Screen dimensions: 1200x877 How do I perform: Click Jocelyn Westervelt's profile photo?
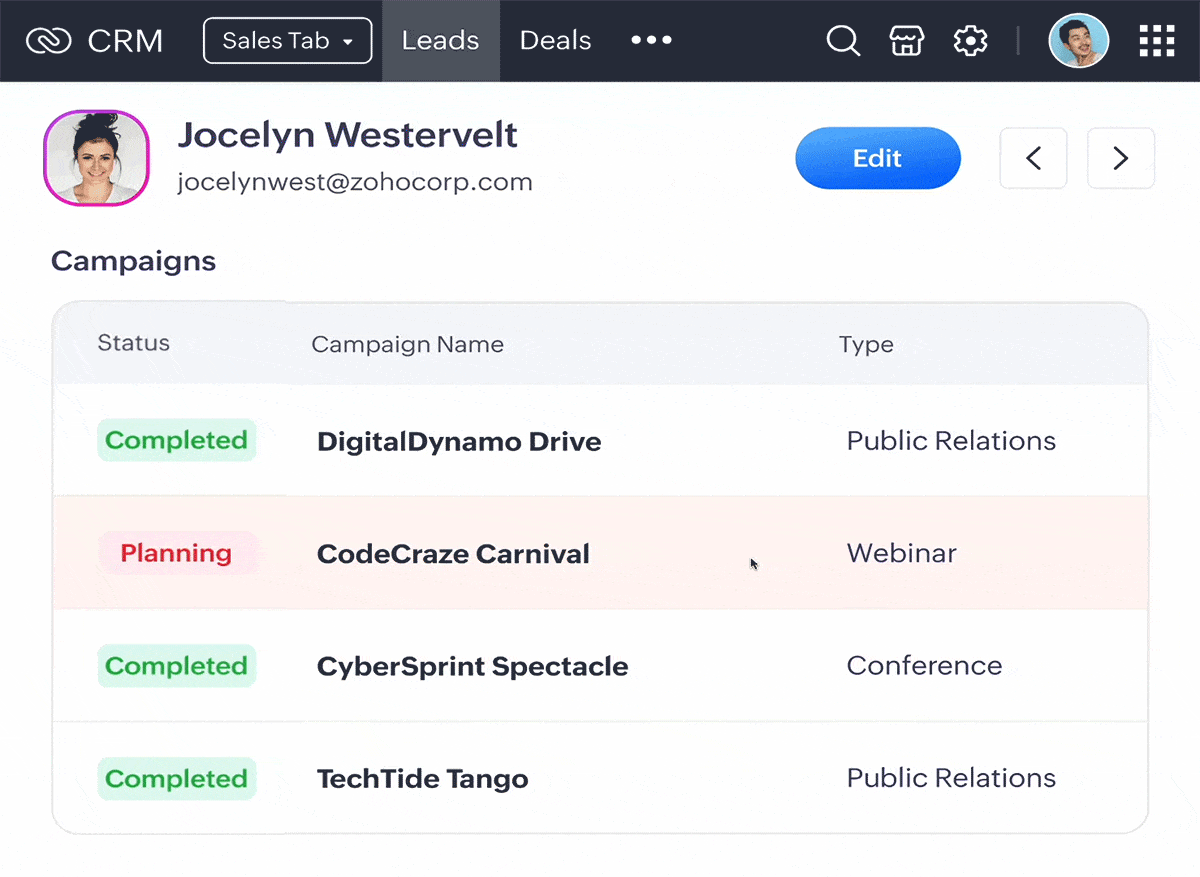(96, 158)
